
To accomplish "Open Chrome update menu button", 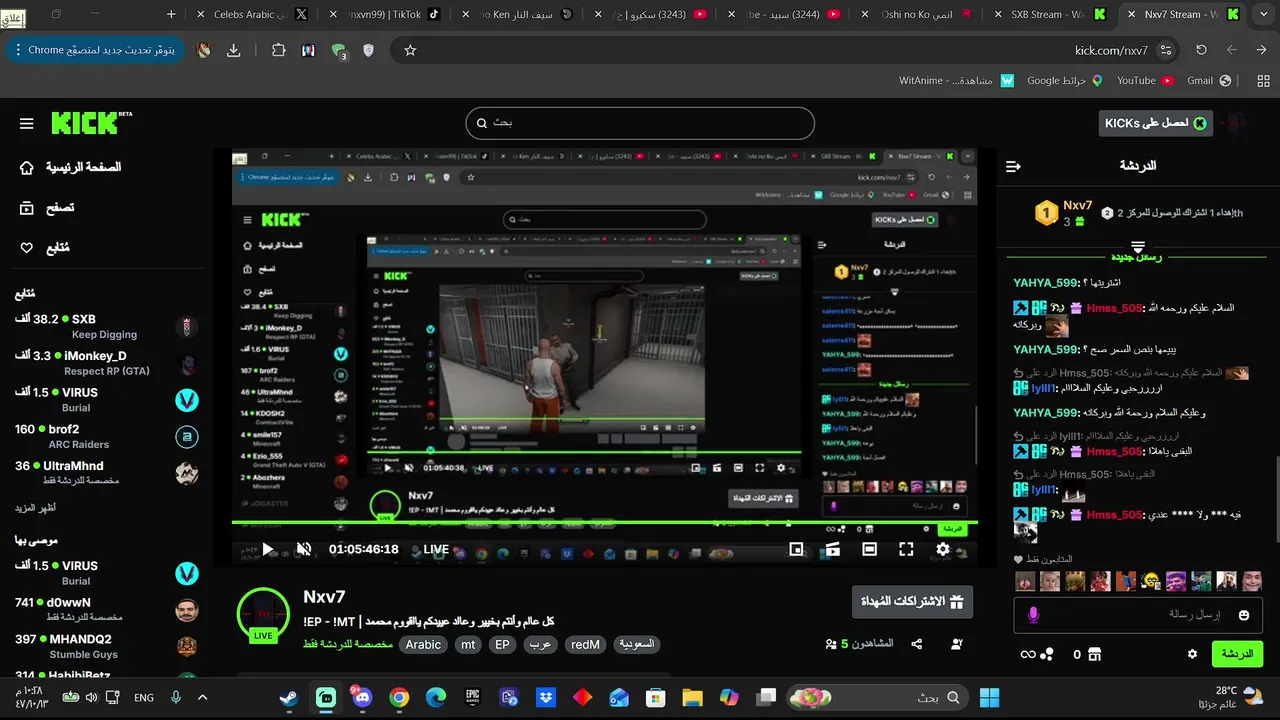I will [x=95, y=50].
